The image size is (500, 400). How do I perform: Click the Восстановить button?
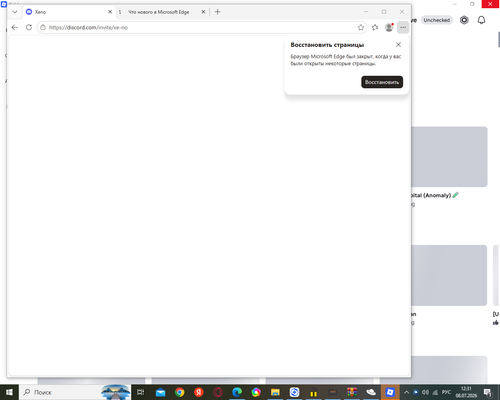(x=382, y=82)
